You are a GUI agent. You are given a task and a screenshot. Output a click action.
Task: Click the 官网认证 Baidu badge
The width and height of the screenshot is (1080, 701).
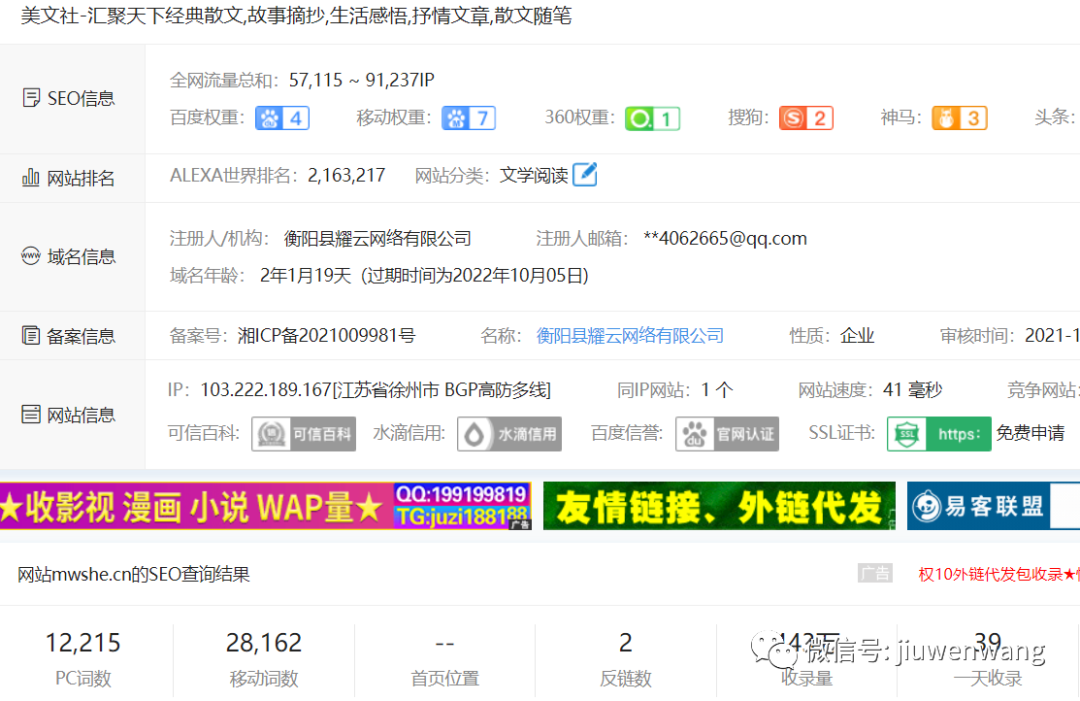[x=727, y=434]
